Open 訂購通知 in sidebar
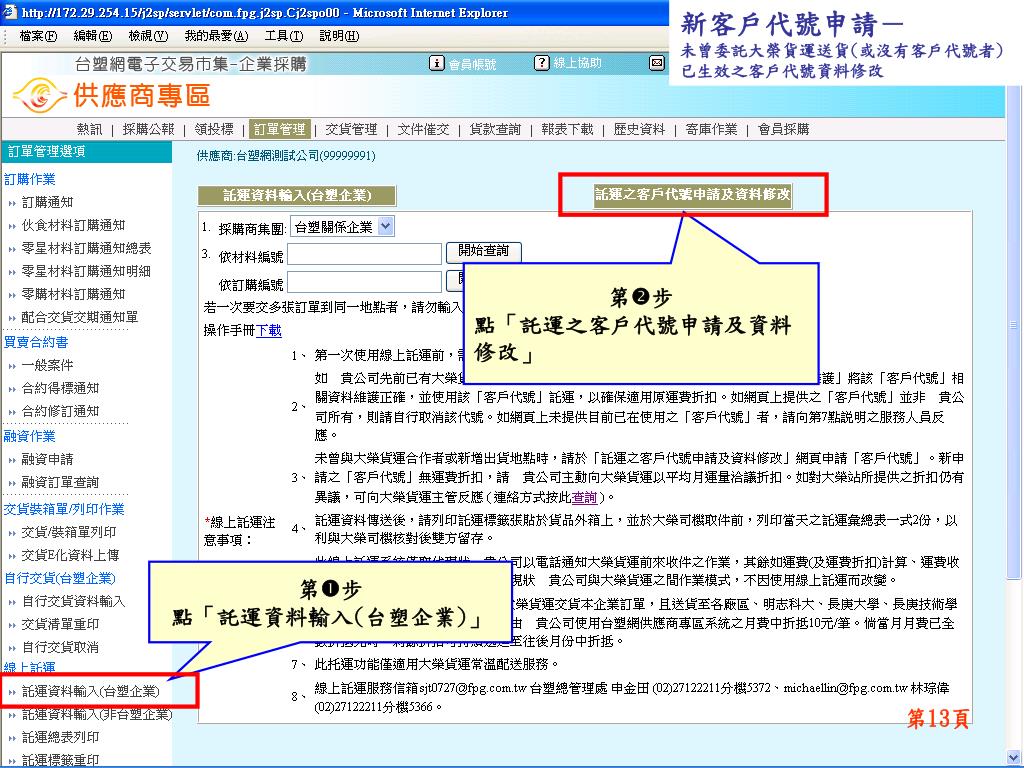1024x768 pixels. (x=47, y=202)
